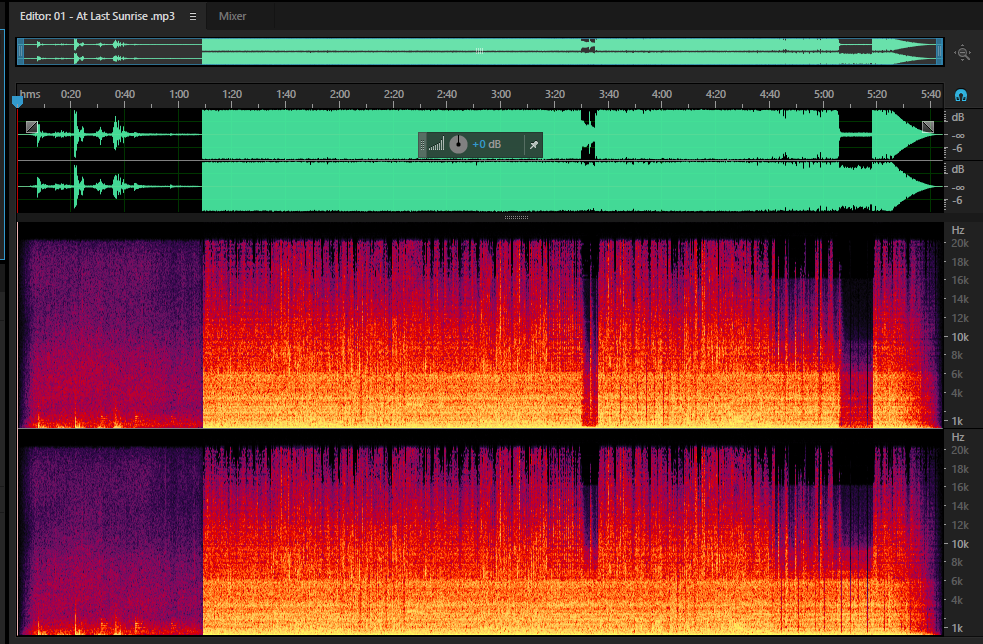The width and height of the screenshot is (983, 644).
Task: Click the 3:00 mark on the time ruler
Action: [501, 94]
